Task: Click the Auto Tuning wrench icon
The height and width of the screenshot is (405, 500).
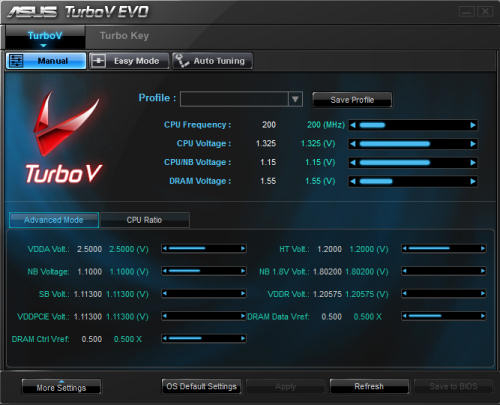Action: [182, 61]
